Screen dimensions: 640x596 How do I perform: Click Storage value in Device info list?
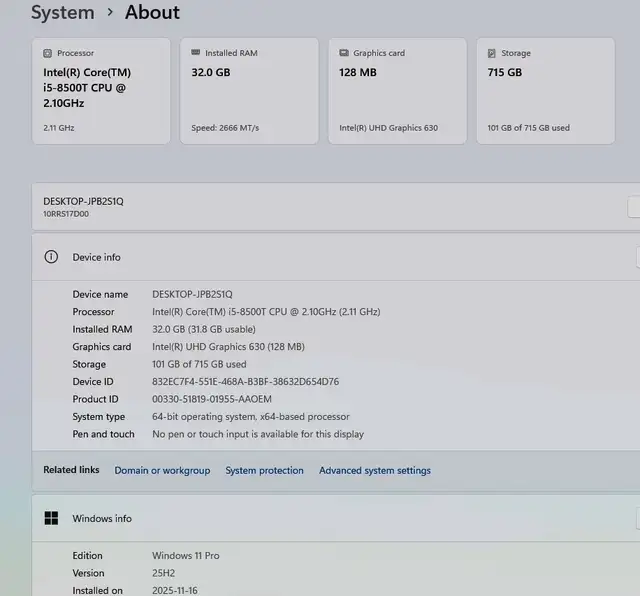(199, 364)
